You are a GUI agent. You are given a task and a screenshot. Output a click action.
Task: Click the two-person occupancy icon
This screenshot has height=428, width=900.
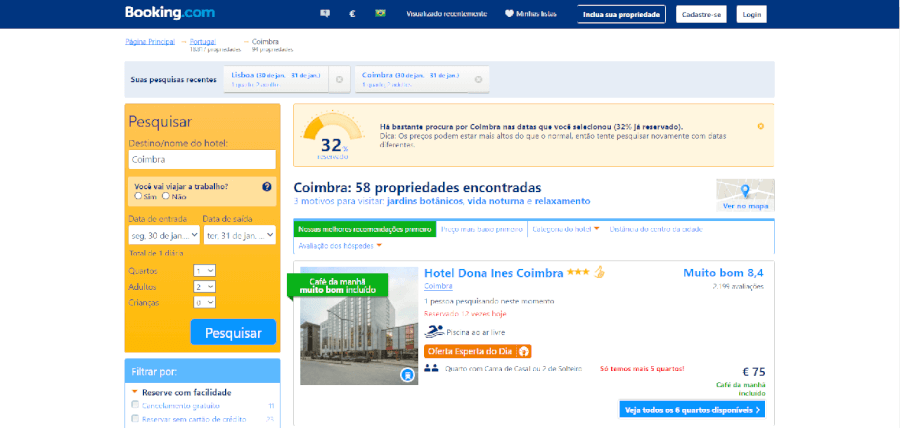[432, 368]
